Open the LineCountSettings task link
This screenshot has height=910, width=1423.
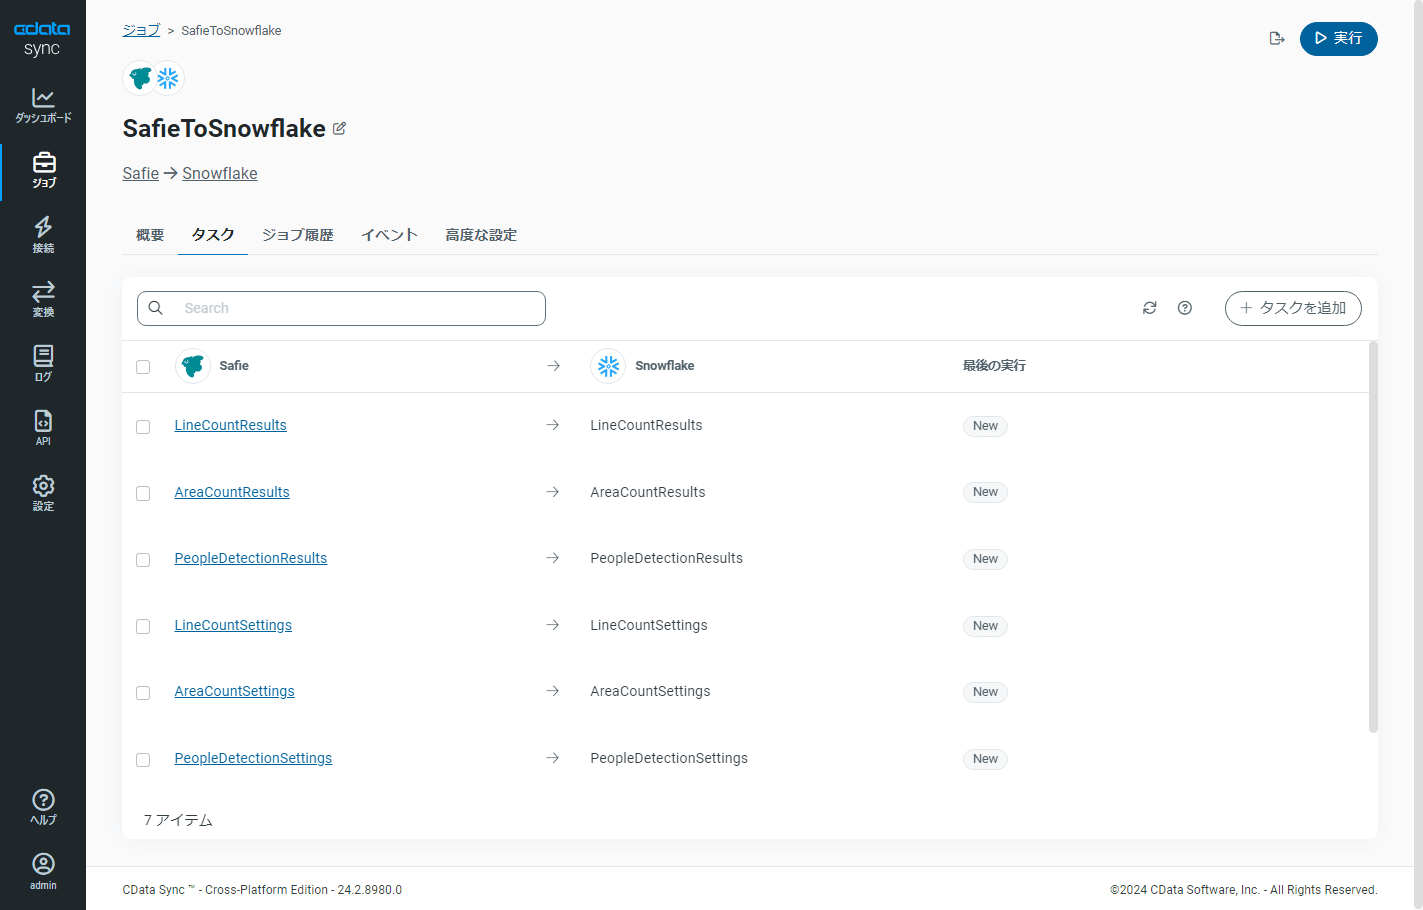234,625
